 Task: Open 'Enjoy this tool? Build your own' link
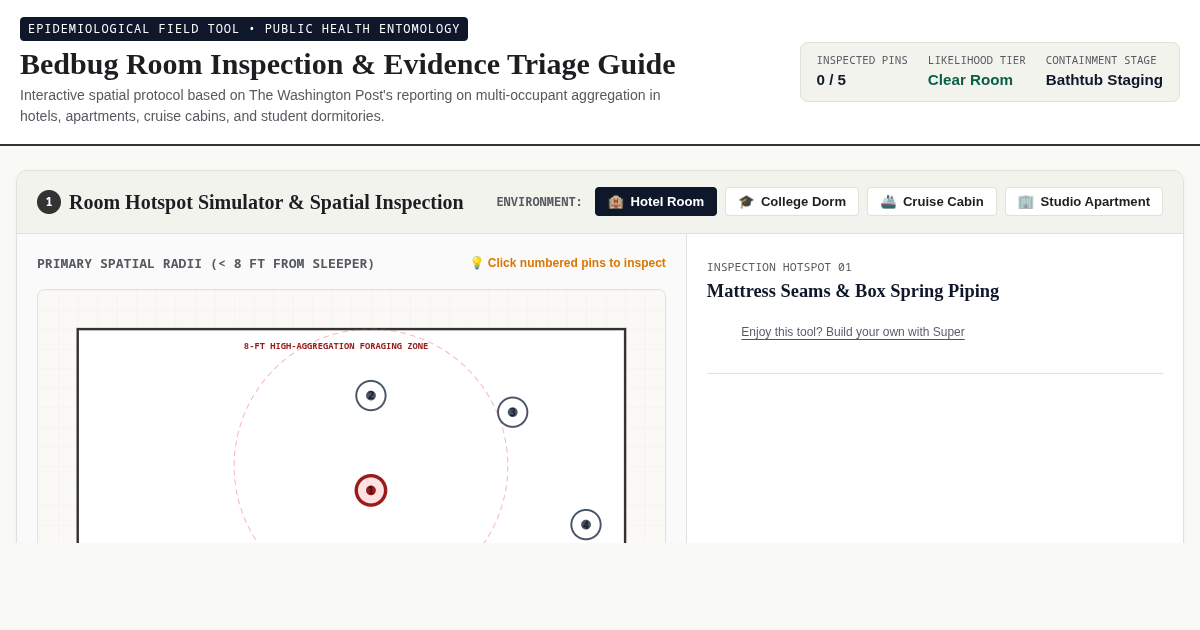tap(853, 332)
